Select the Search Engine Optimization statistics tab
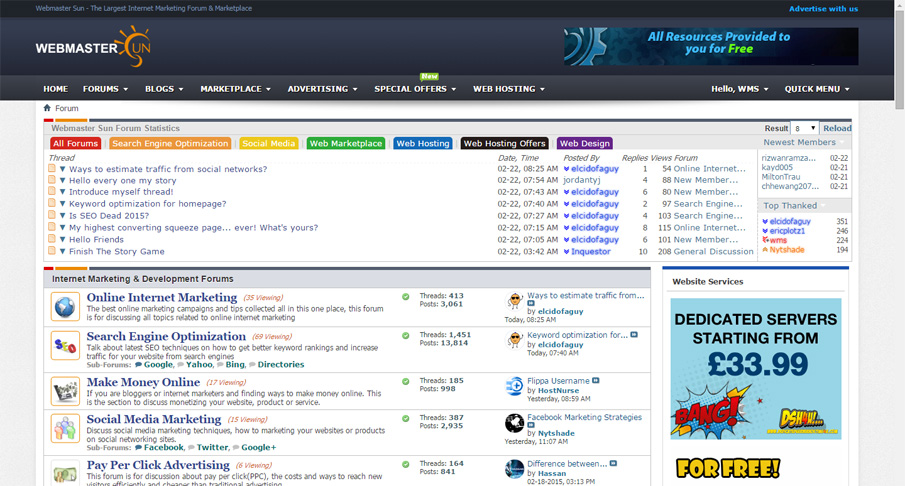Image resolution: width=905 pixels, height=486 pixels. (170, 143)
